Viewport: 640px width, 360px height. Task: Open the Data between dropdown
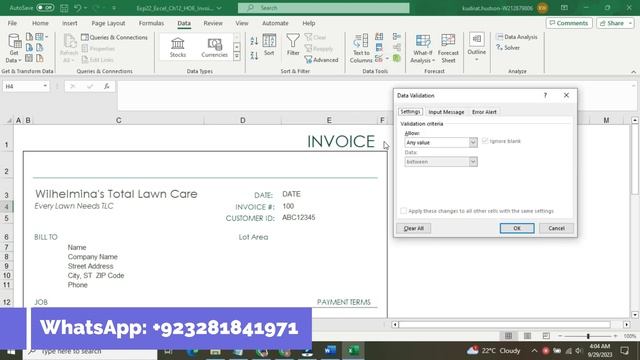[x=473, y=162]
